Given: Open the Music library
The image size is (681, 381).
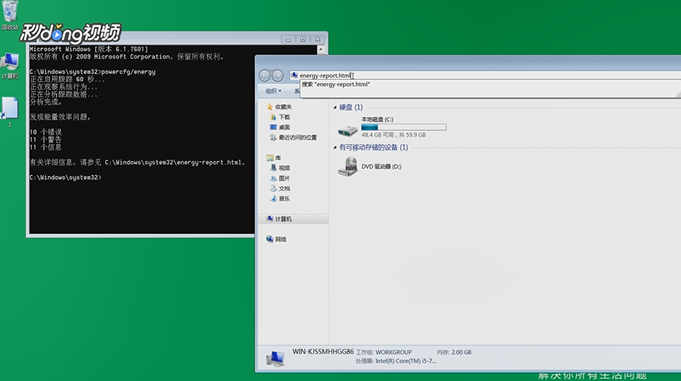Looking at the screenshot, I should click(280, 199).
